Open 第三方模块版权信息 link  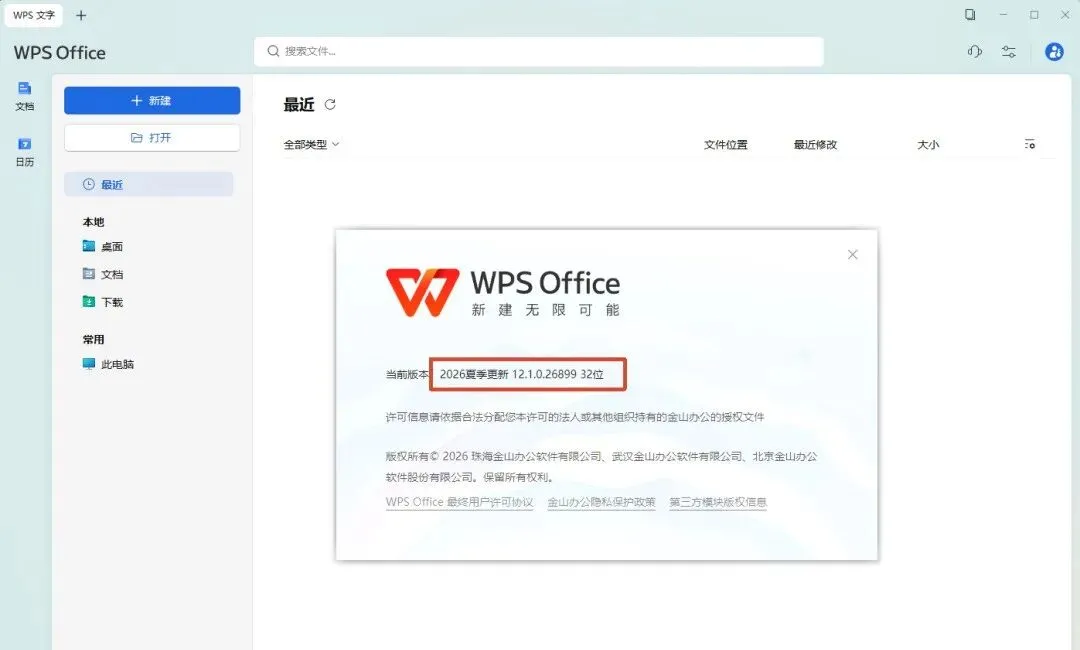(718, 502)
